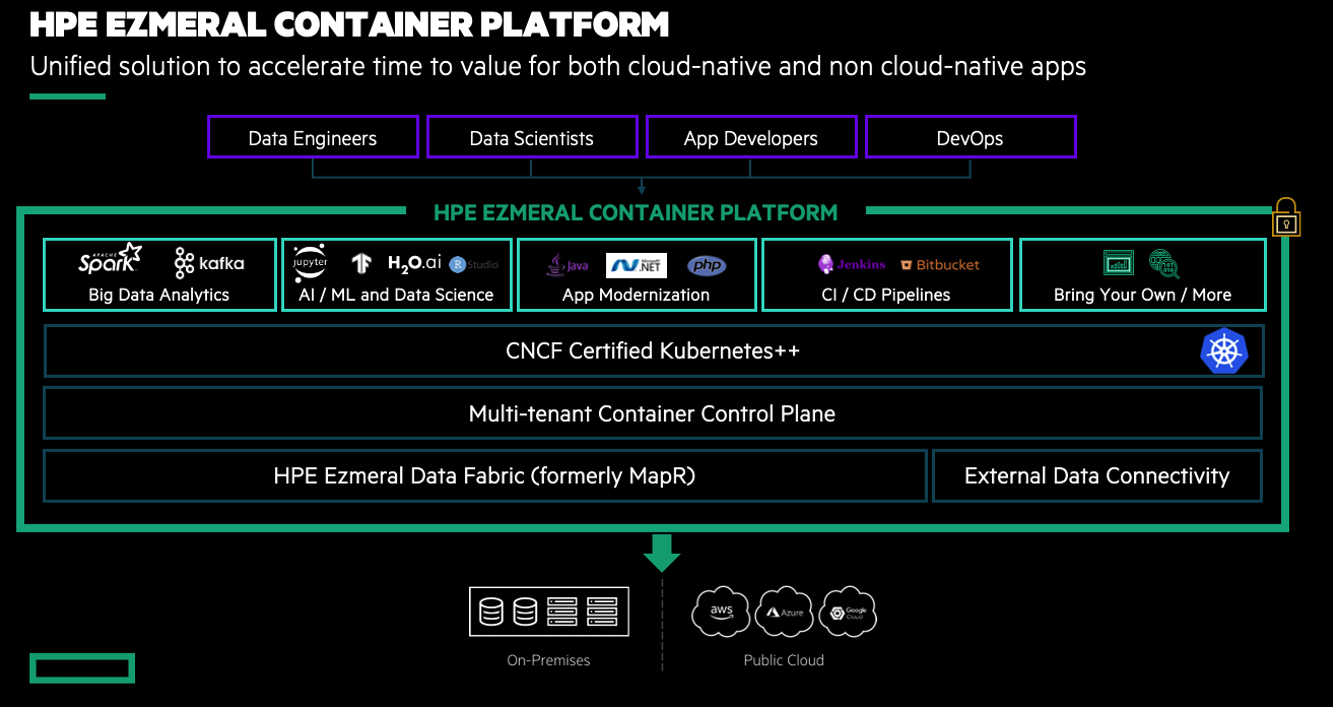Click the Apache Spark logo
The image size is (1333, 707).
[109, 260]
